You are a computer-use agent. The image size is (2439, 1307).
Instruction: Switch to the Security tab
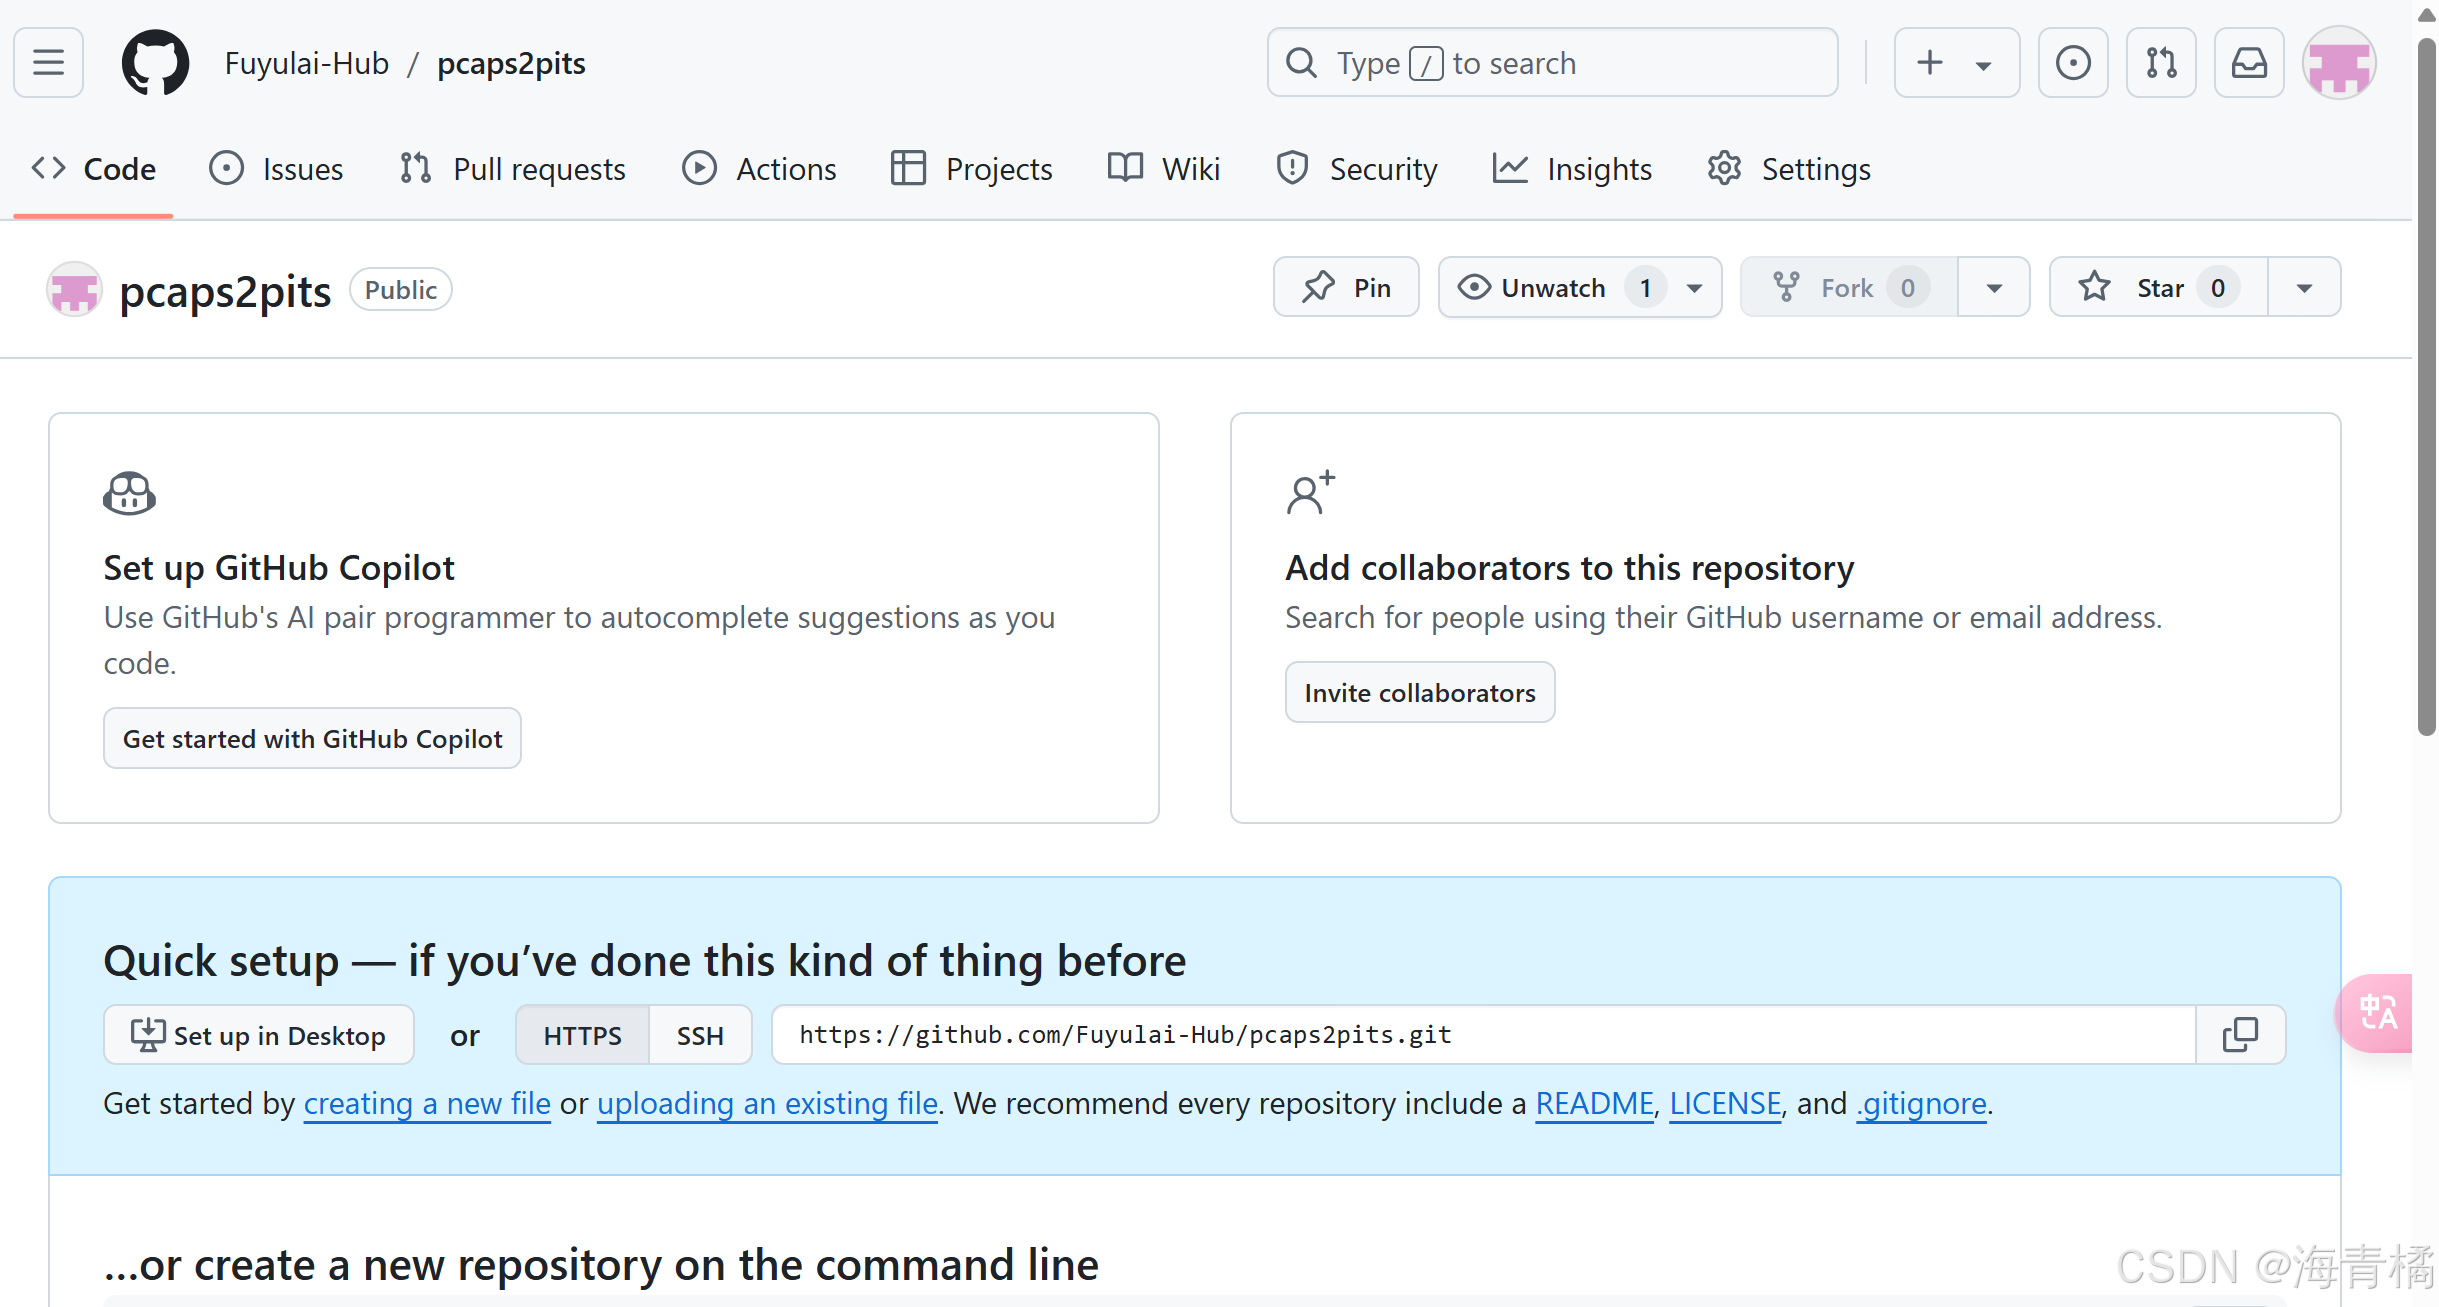click(1356, 169)
